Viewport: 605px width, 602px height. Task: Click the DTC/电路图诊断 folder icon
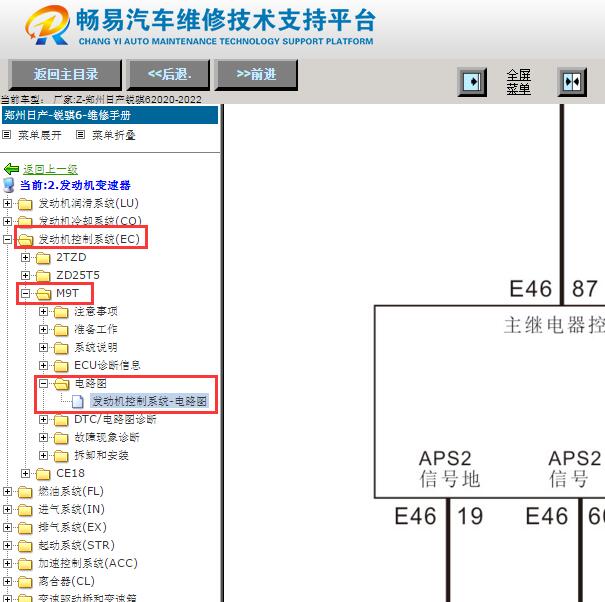click(61, 420)
